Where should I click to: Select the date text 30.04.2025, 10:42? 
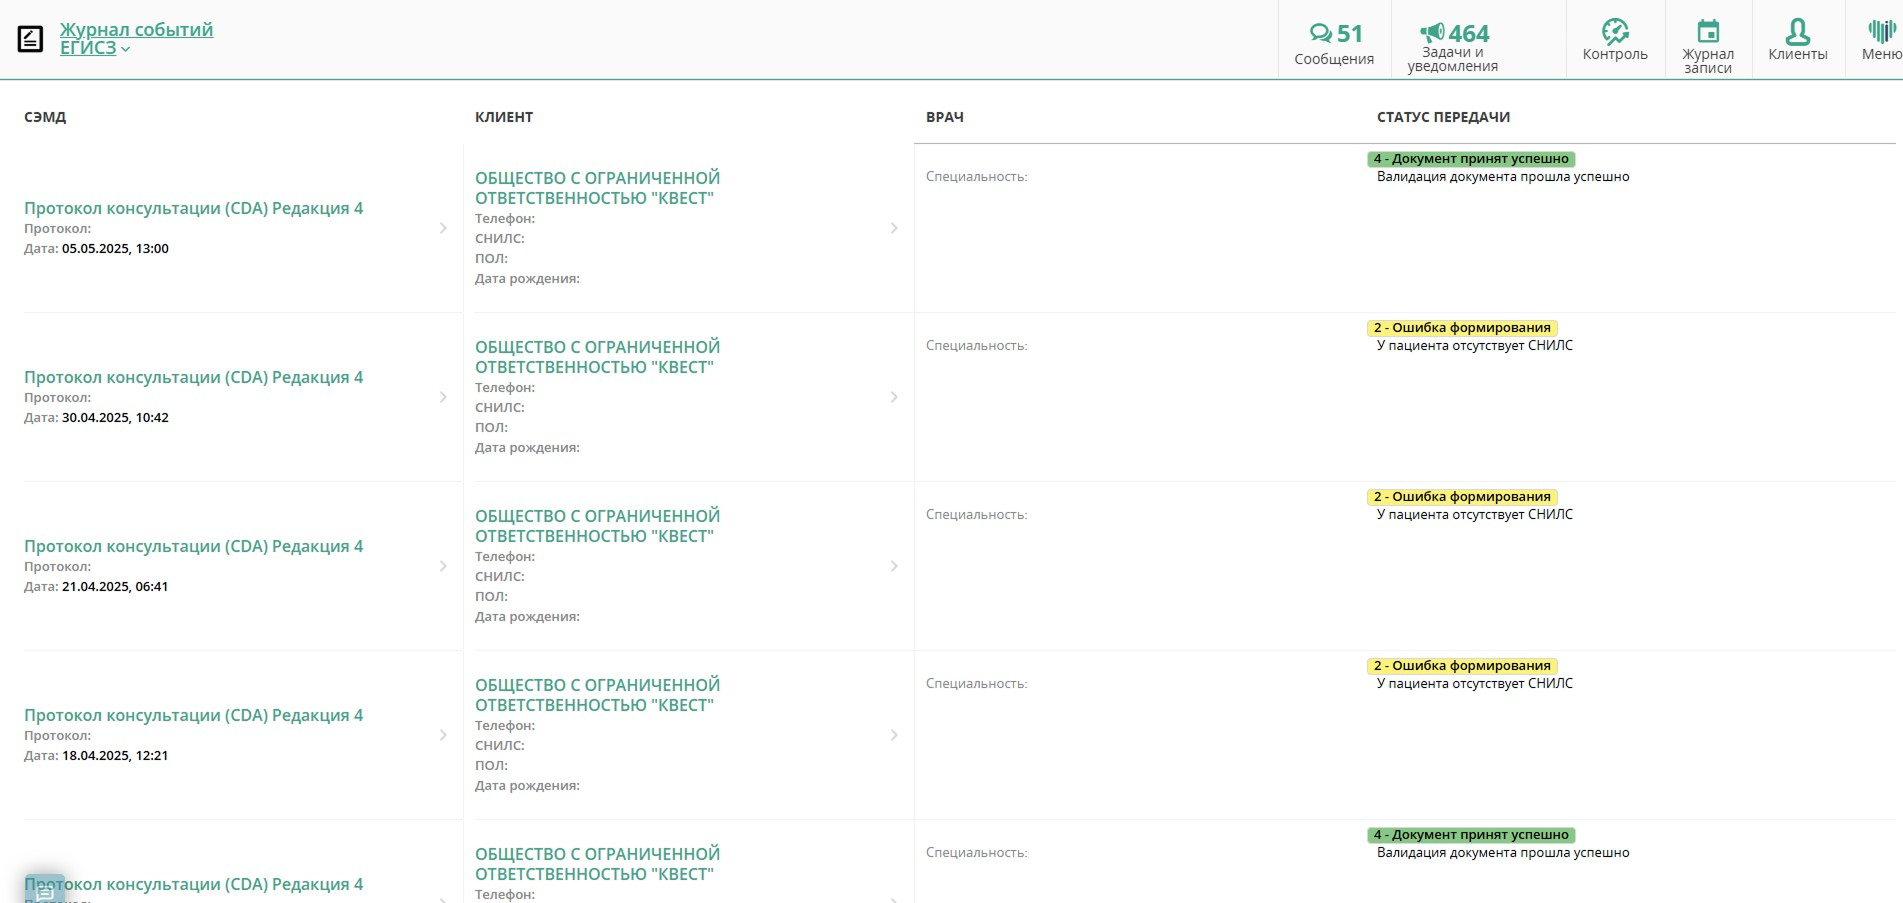115,418
